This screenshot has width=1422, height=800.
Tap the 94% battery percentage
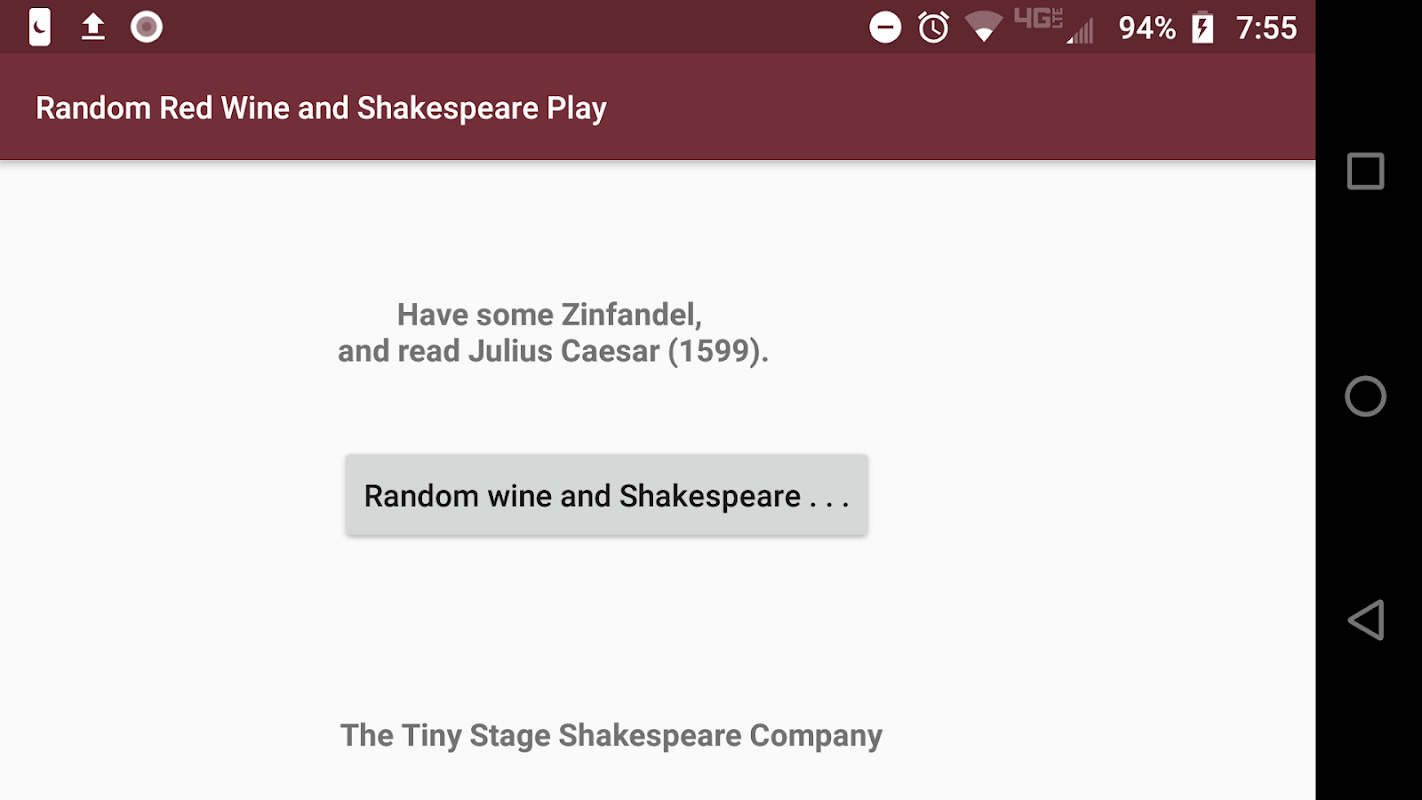coord(1147,28)
